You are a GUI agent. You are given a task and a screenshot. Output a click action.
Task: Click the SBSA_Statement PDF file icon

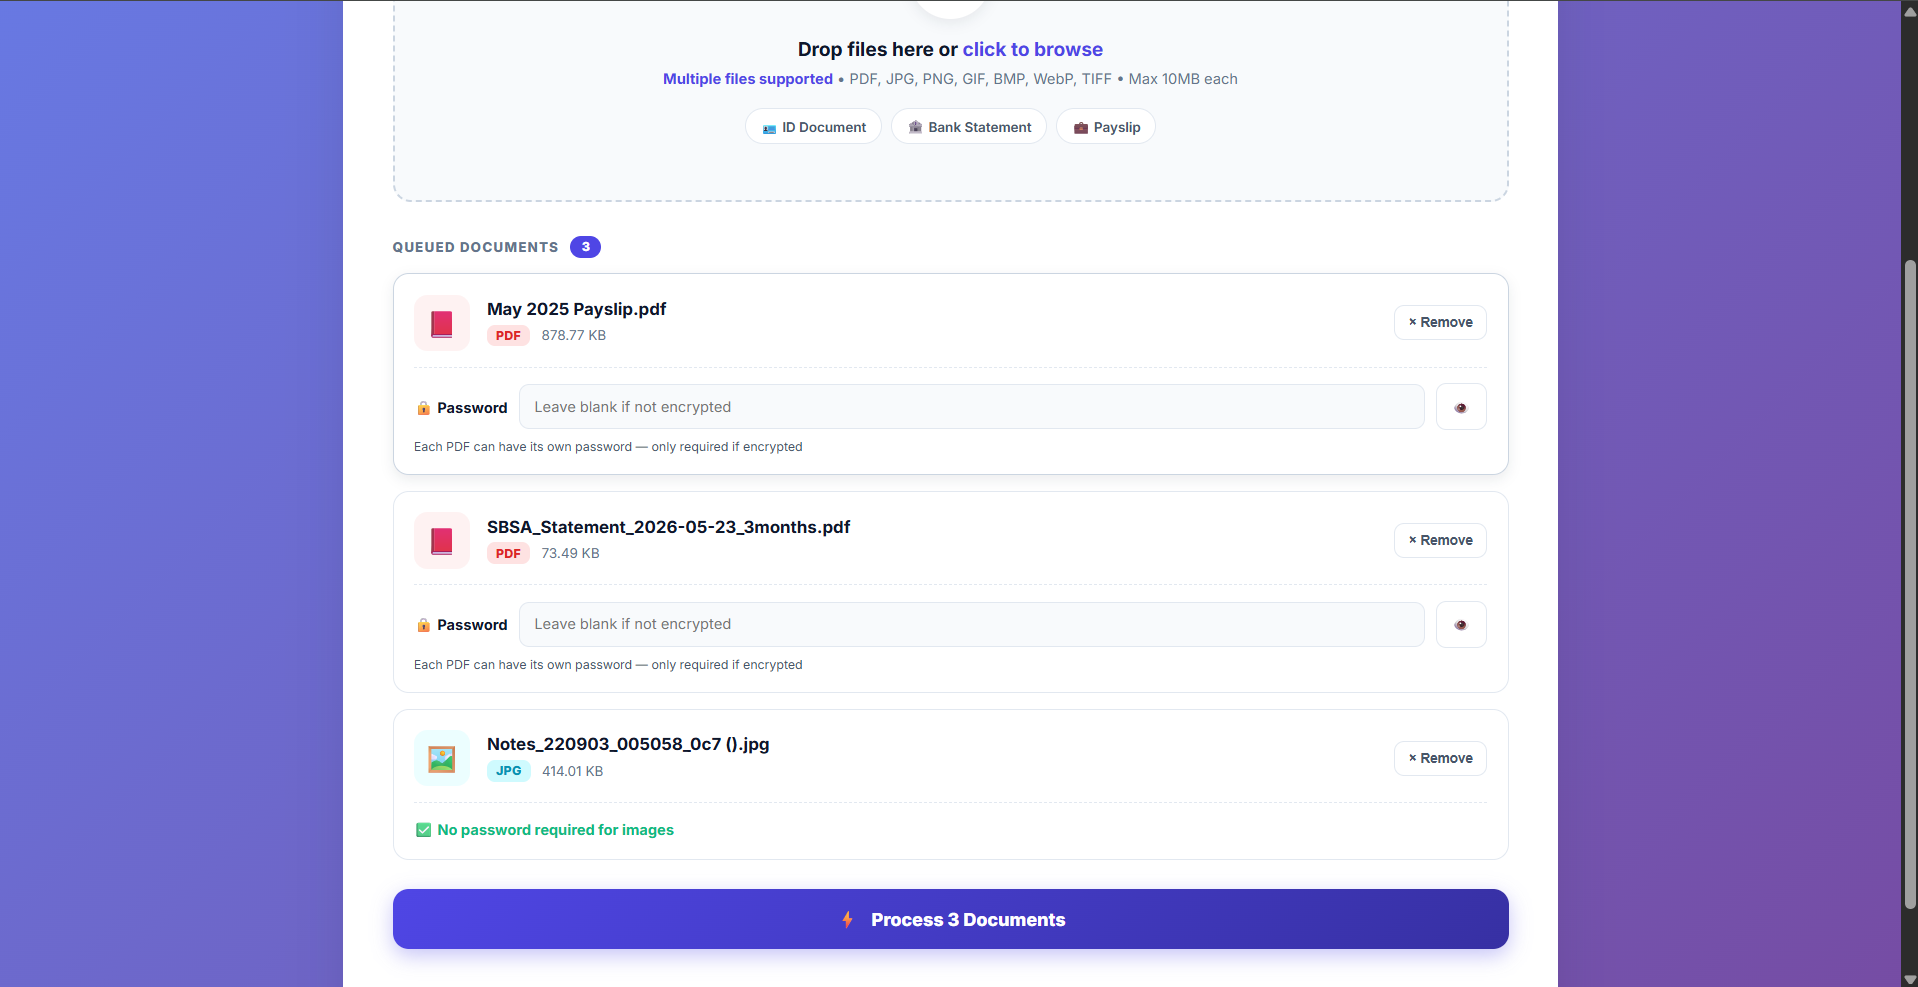pyautogui.click(x=442, y=541)
